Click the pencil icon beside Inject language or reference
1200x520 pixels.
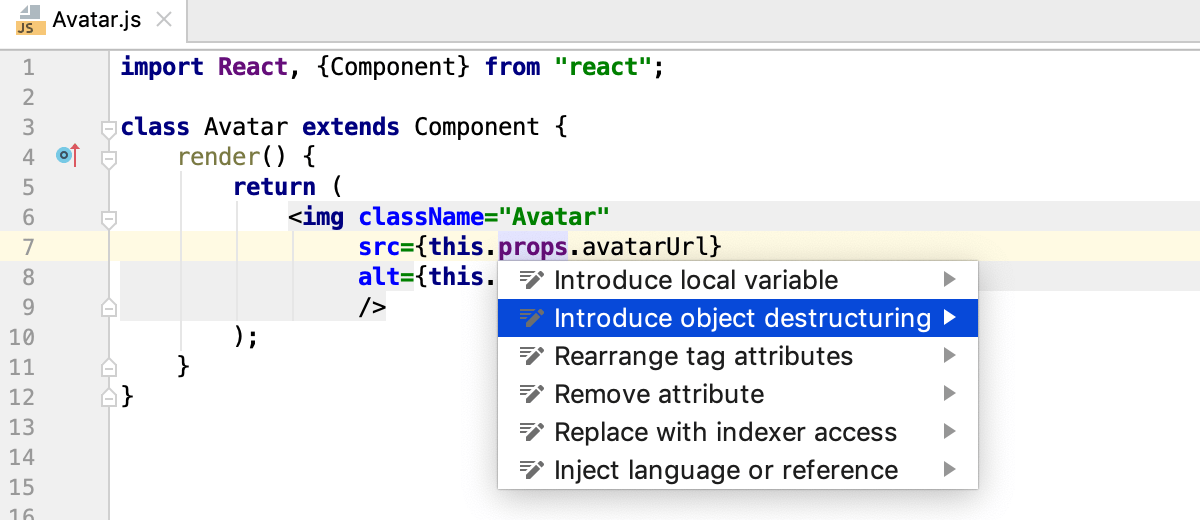(532, 471)
